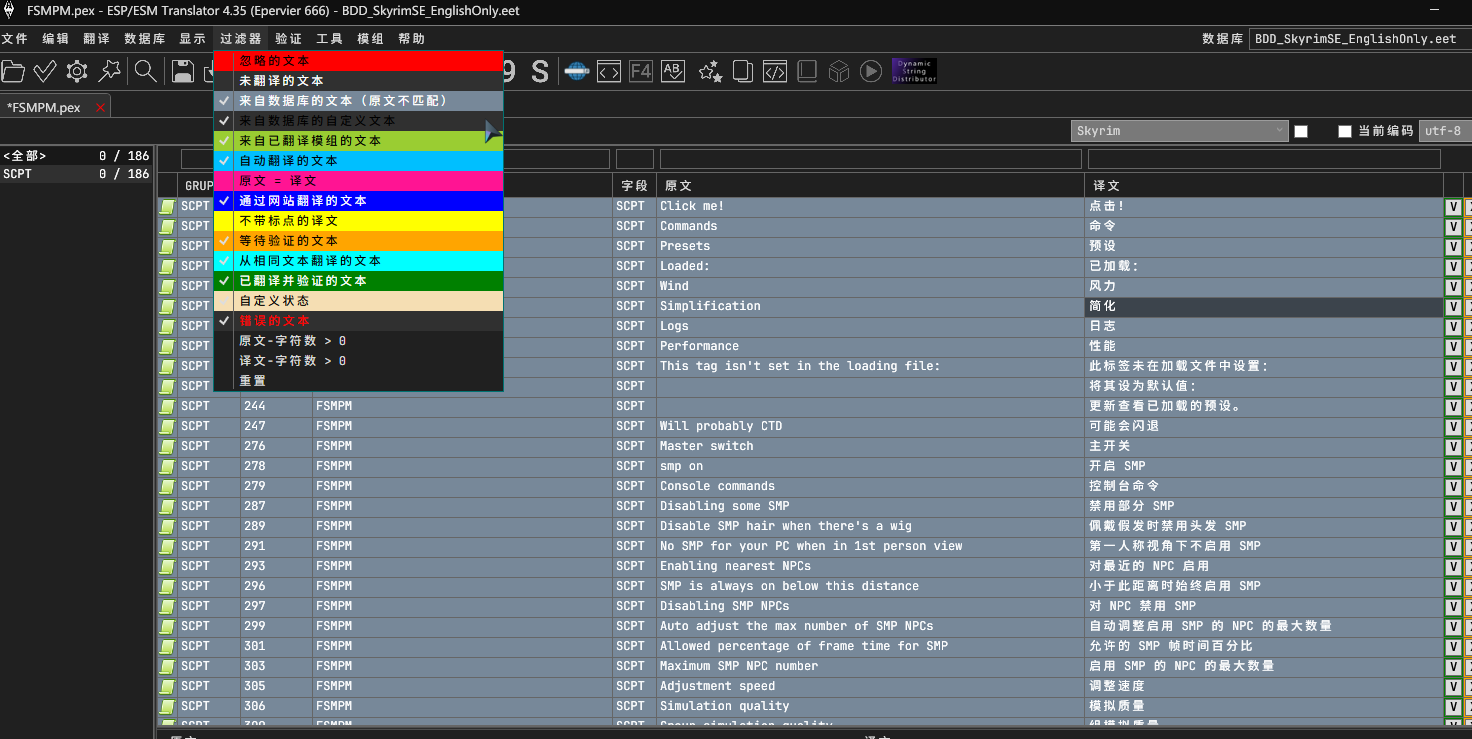
Task: Focus the 译文 column filter input
Action: (x=1264, y=159)
